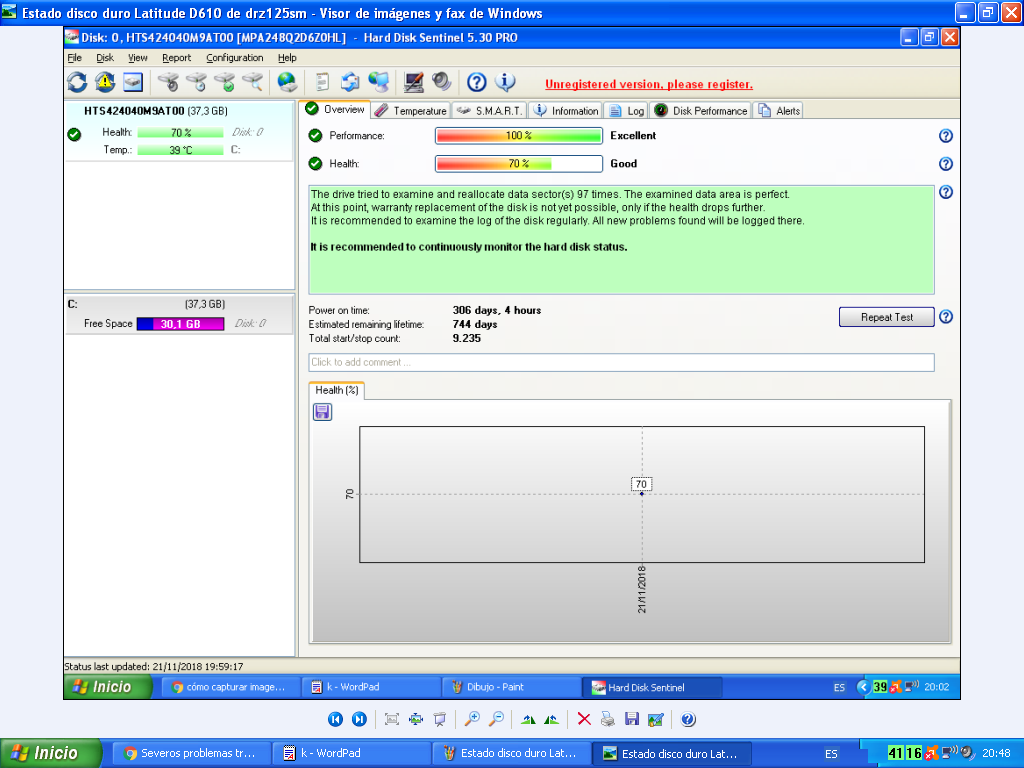Click the Refresh disk status icon in Hard Disk Sentinel toolbar
This screenshot has height=768, width=1024.
point(77,82)
